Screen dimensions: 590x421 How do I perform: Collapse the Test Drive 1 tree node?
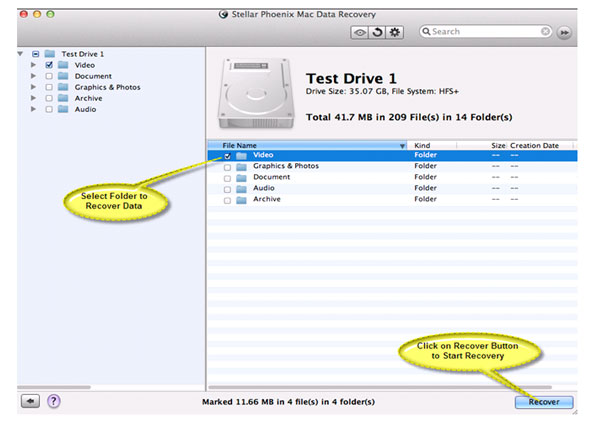click(20, 54)
